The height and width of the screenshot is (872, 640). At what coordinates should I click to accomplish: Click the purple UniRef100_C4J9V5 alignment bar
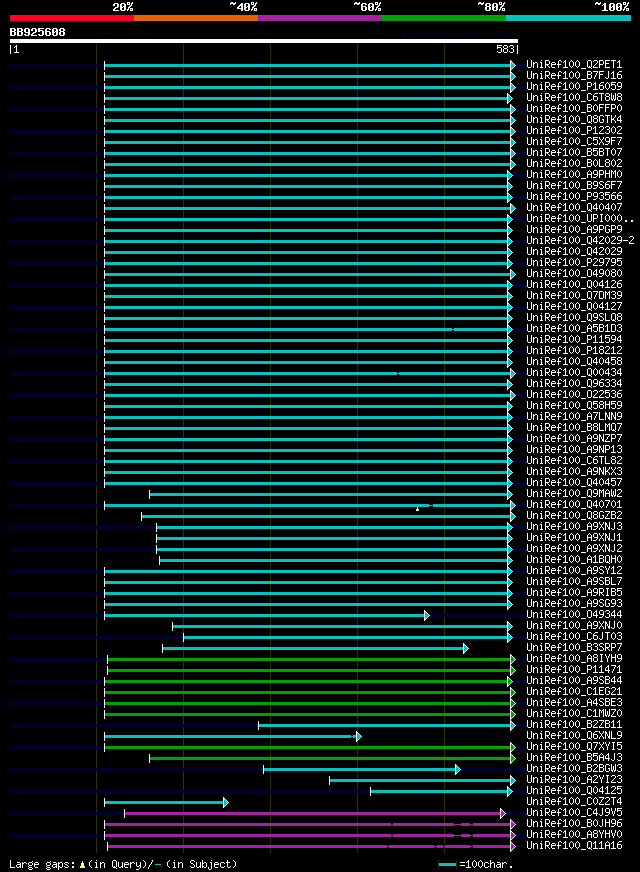point(315,814)
